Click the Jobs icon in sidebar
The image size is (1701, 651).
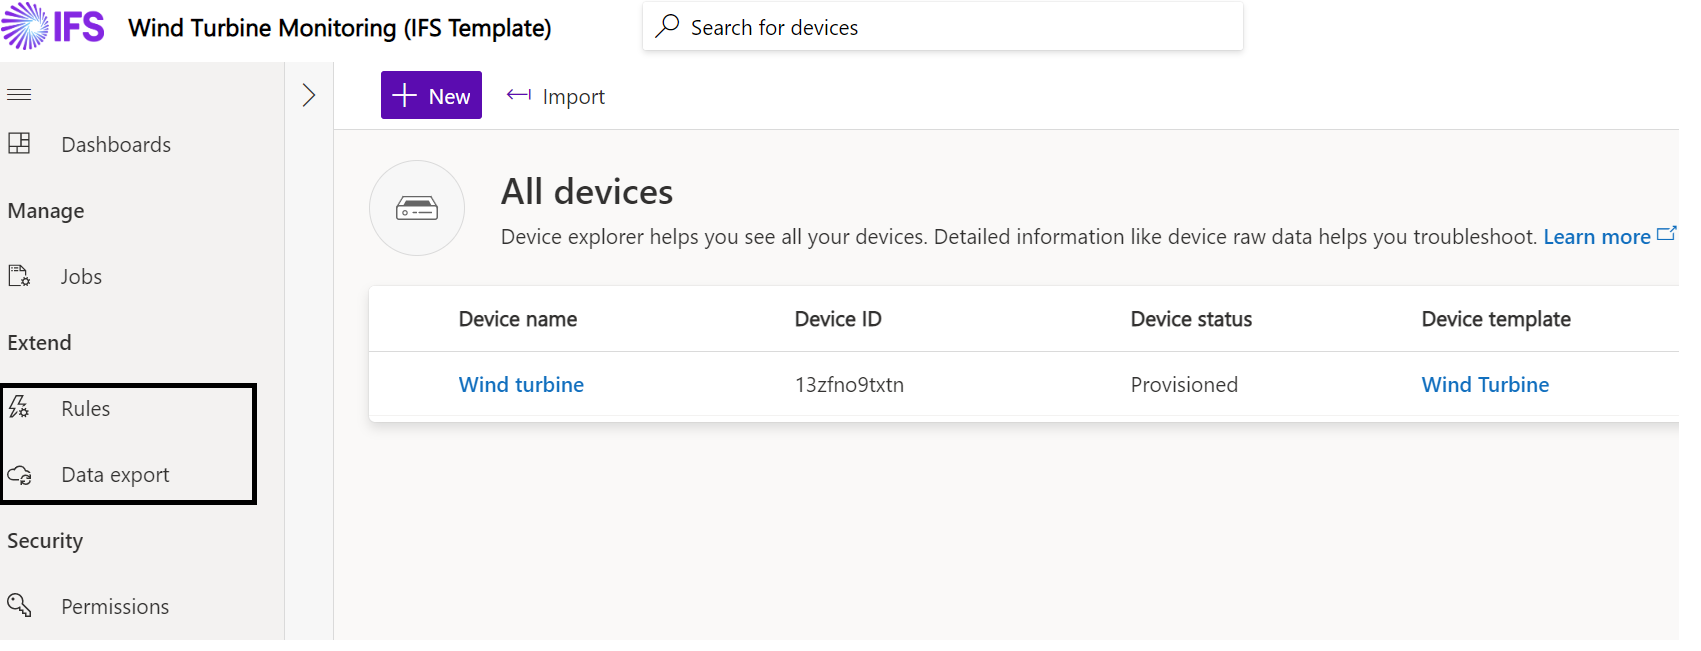(x=19, y=276)
